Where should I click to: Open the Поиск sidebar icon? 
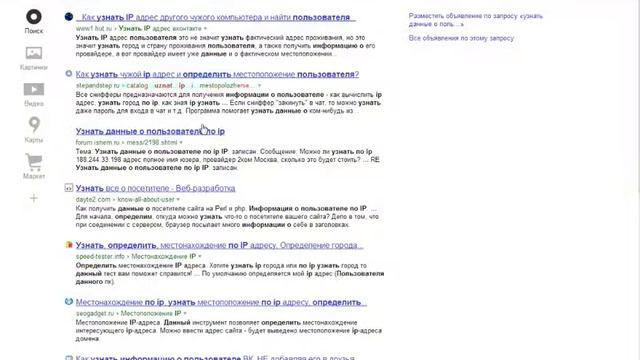tap(34, 17)
